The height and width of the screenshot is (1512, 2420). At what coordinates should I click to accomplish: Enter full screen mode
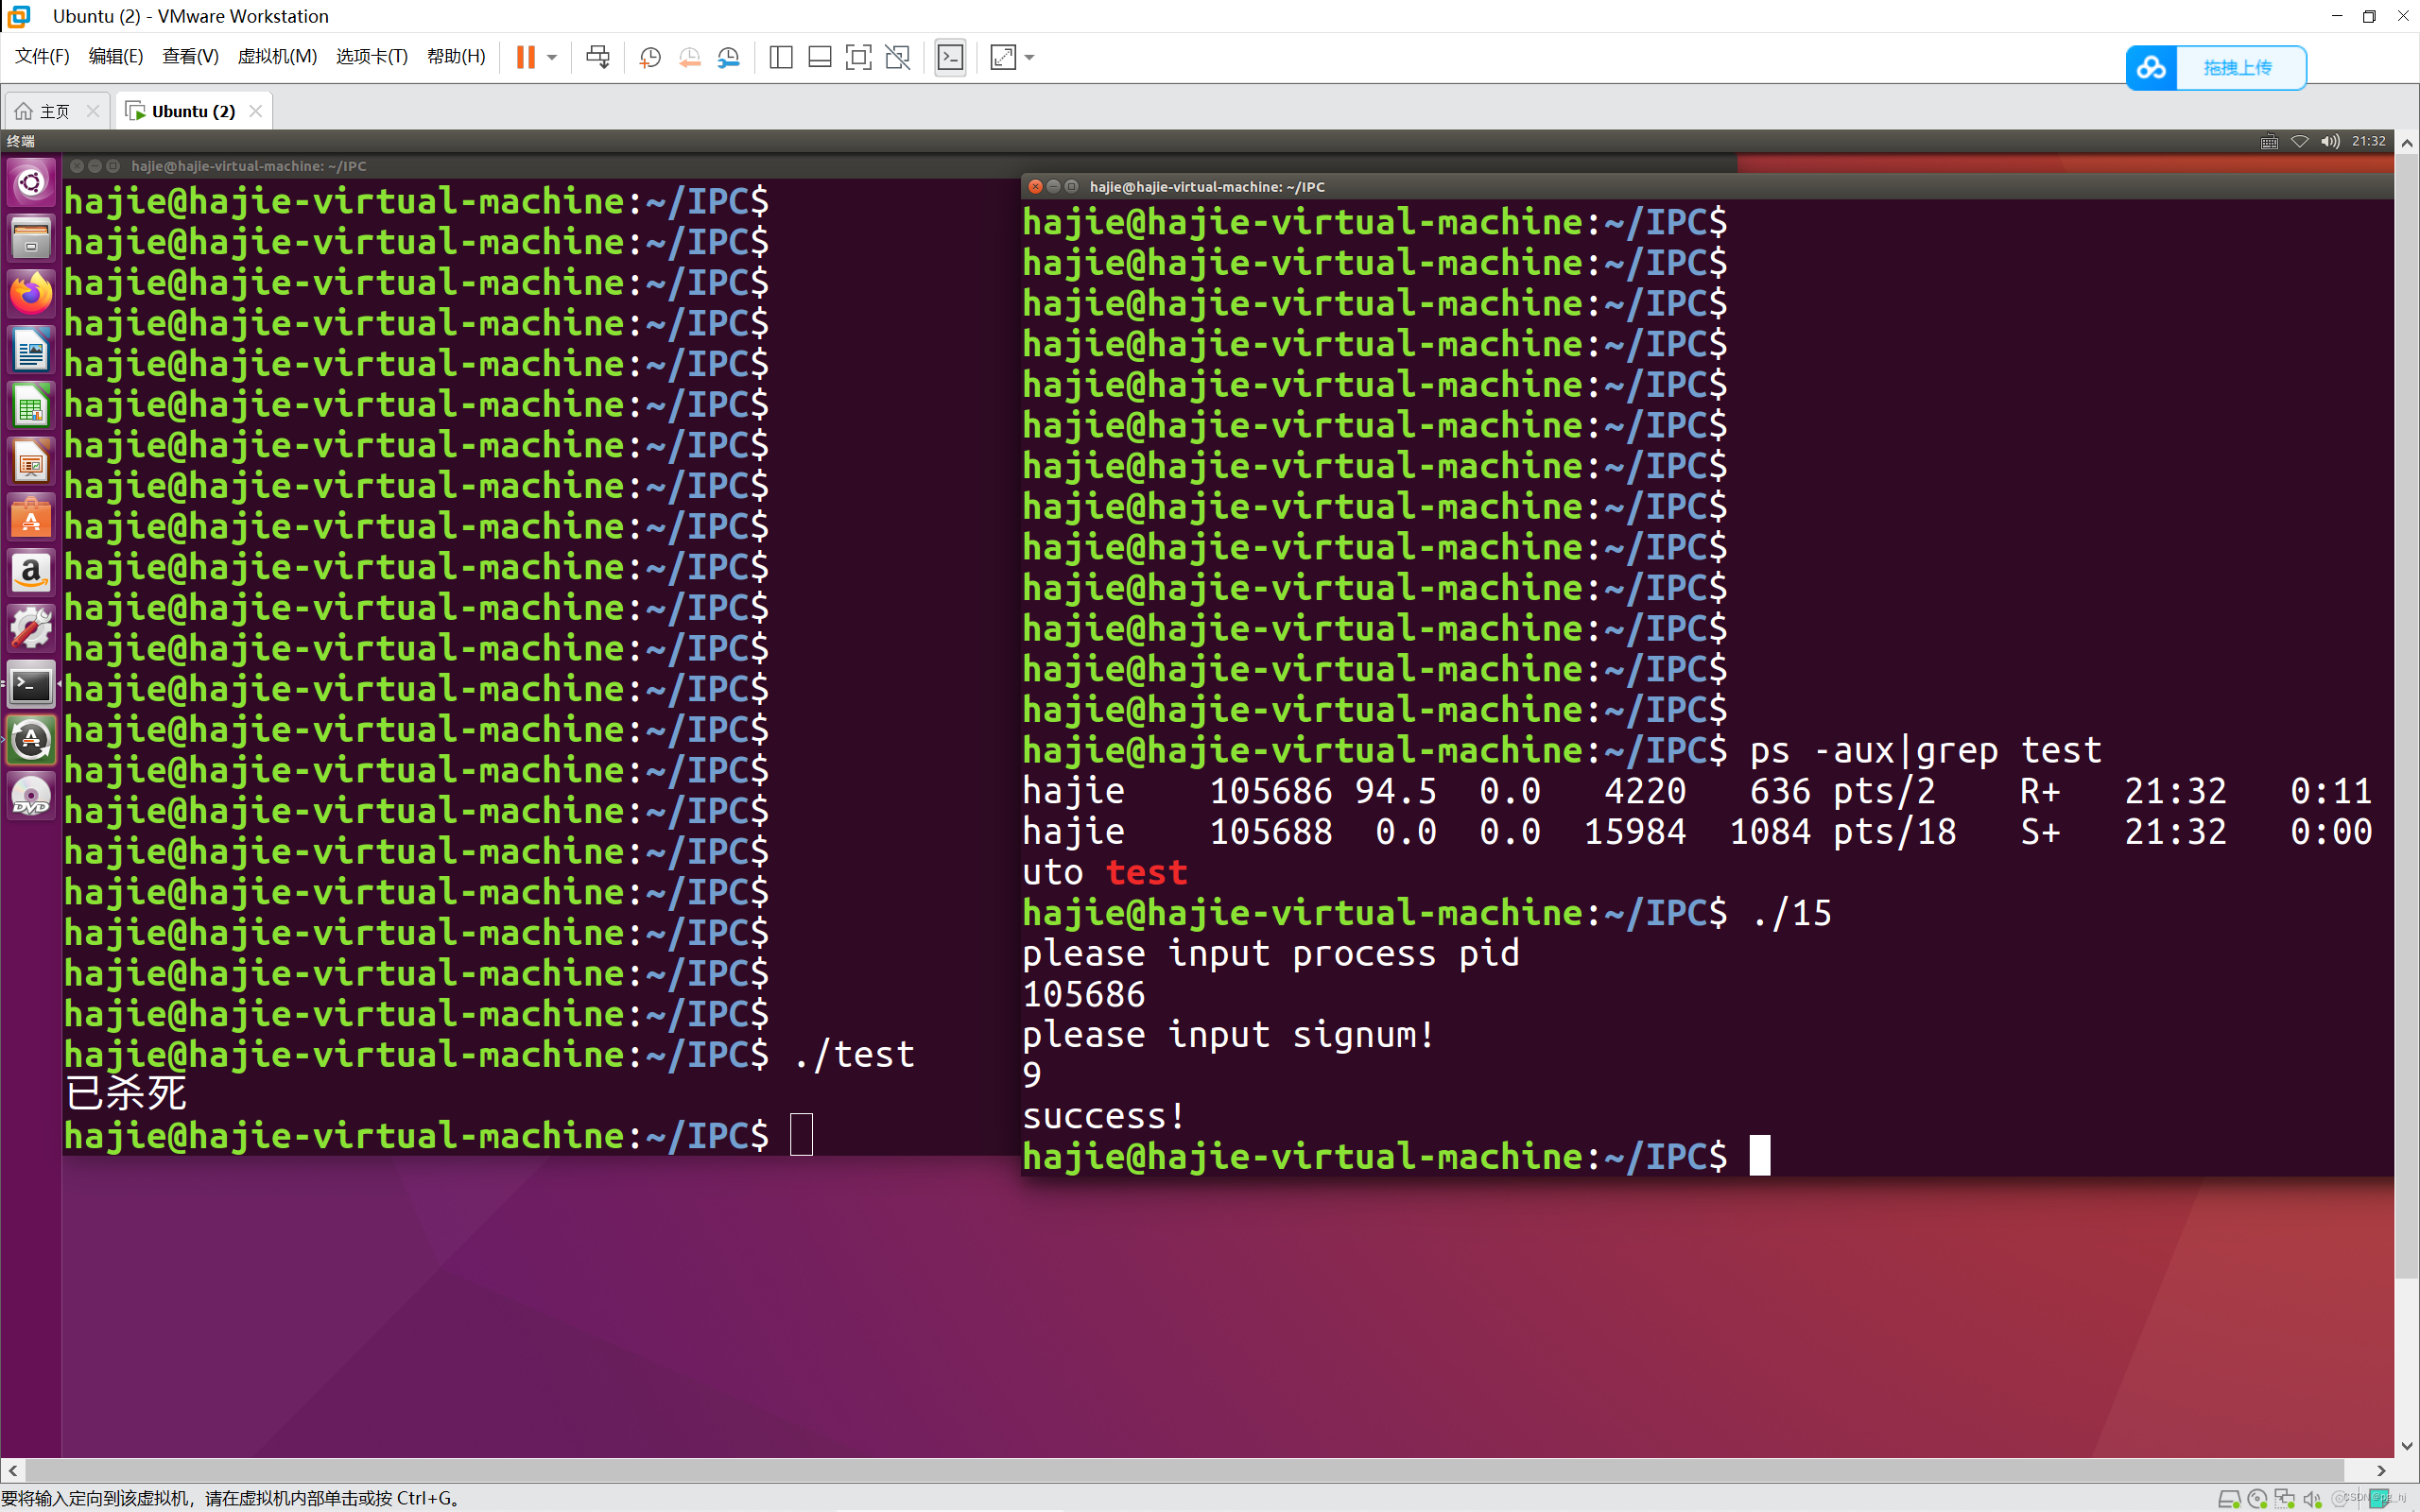click(858, 57)
